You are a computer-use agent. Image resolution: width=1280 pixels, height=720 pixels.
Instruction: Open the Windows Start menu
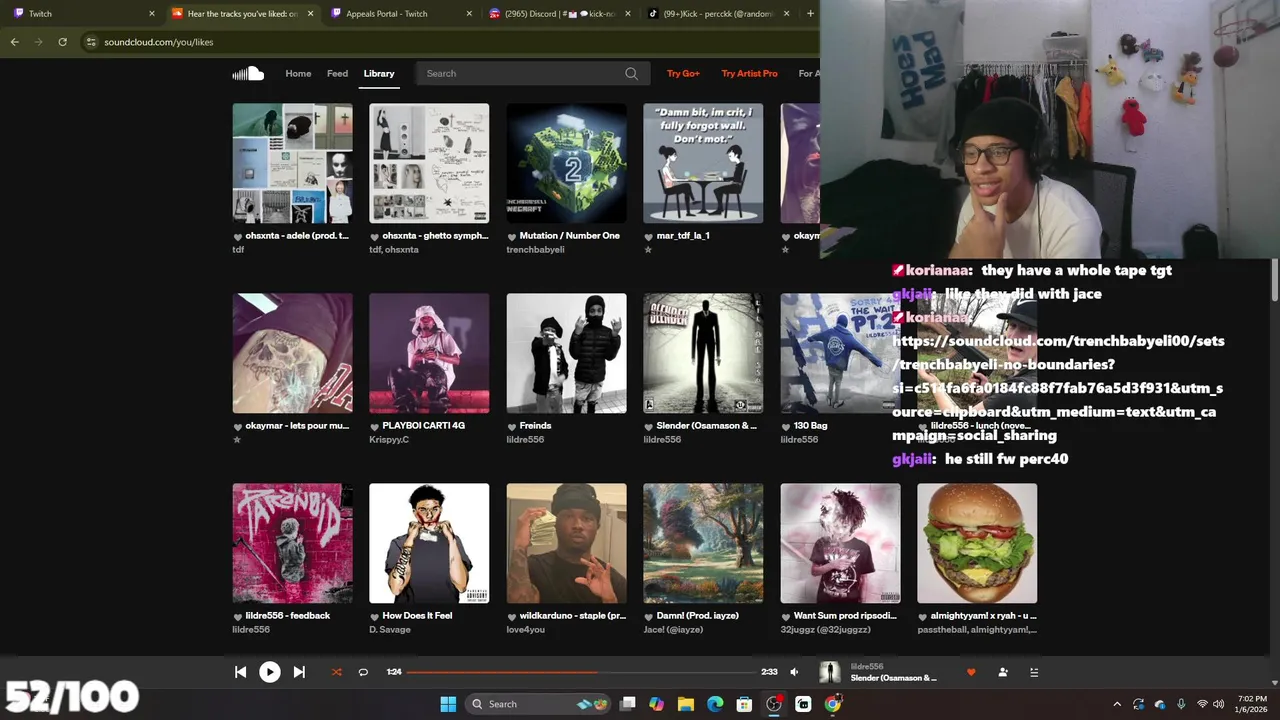[x=448, y=704]
